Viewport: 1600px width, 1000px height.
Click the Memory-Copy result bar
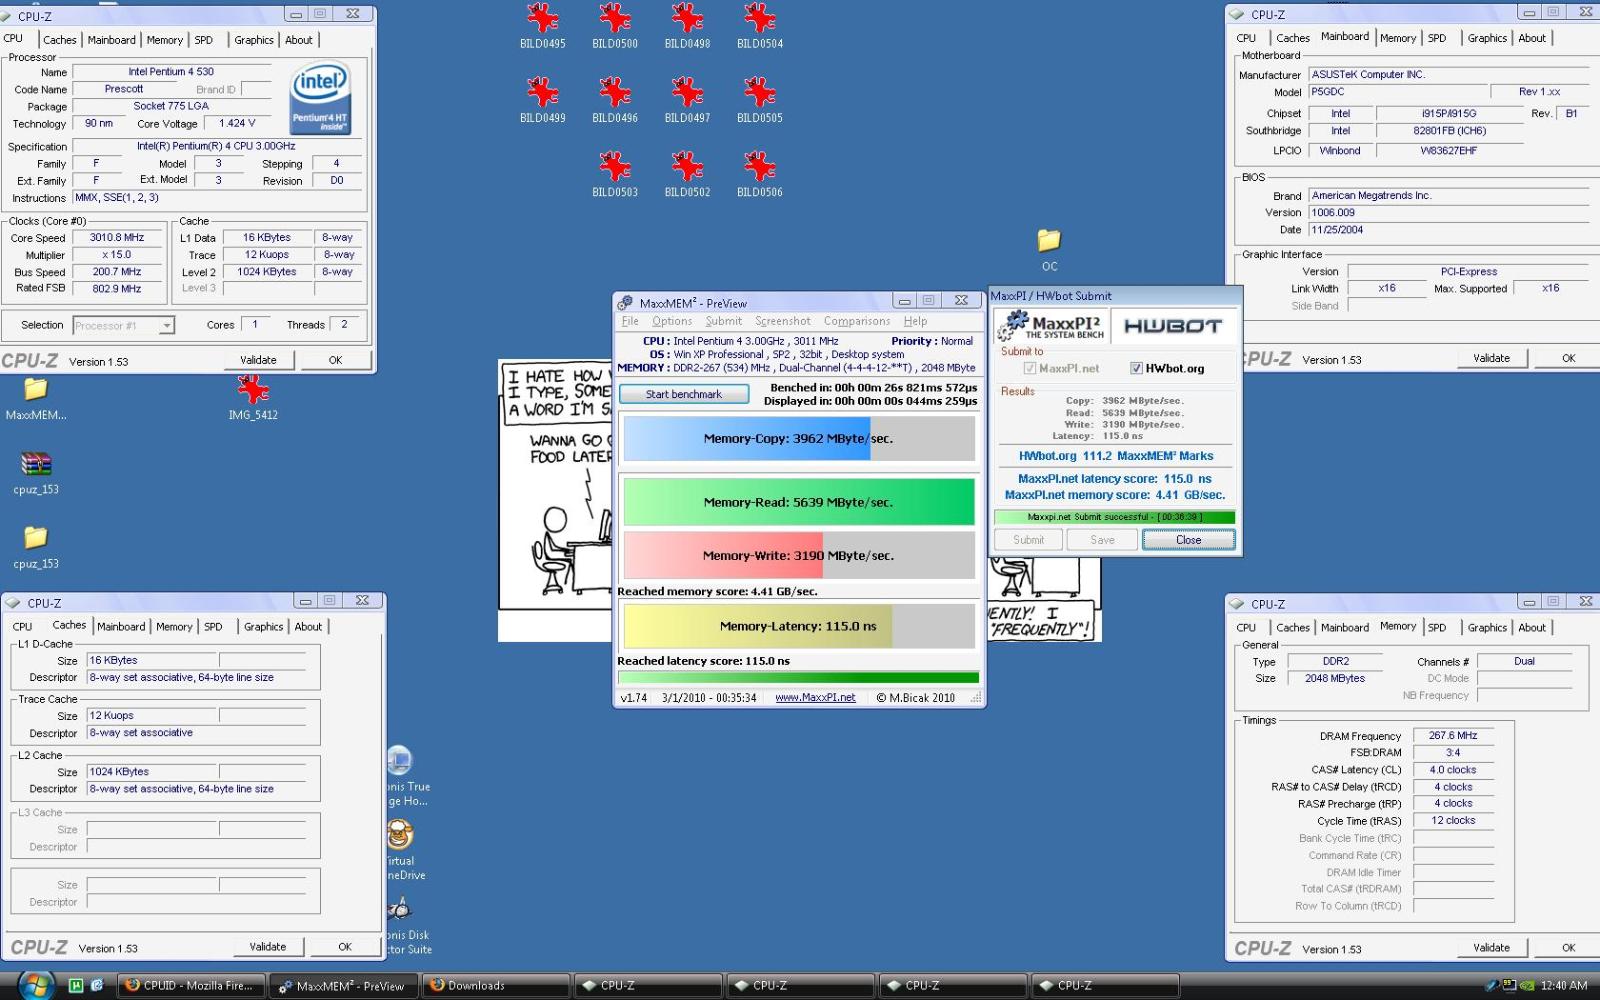[x=798, y=439]
